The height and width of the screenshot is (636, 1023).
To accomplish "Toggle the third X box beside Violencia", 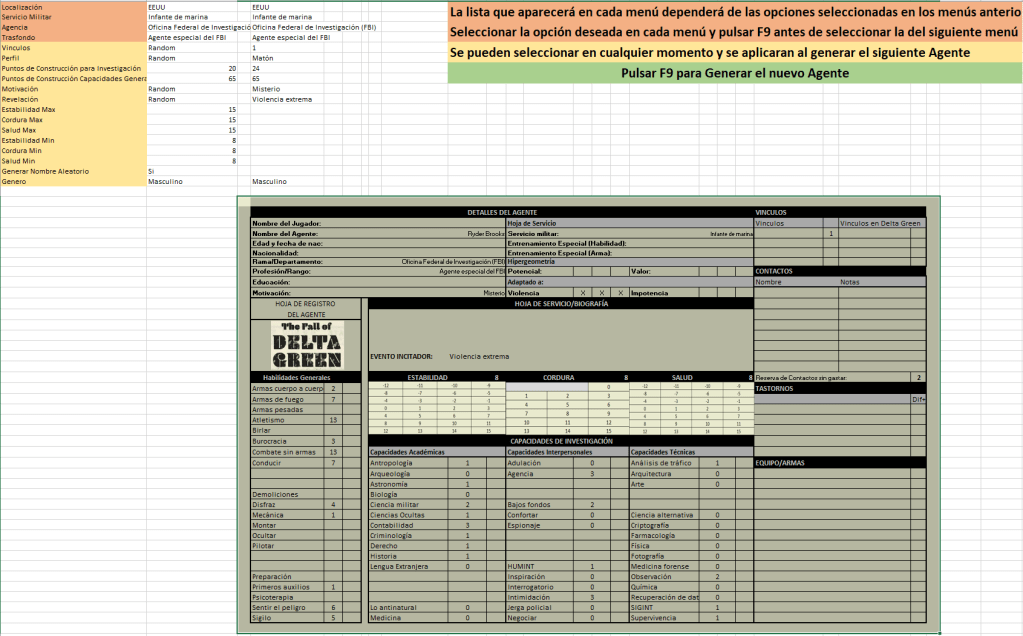I will click(621, 293).
